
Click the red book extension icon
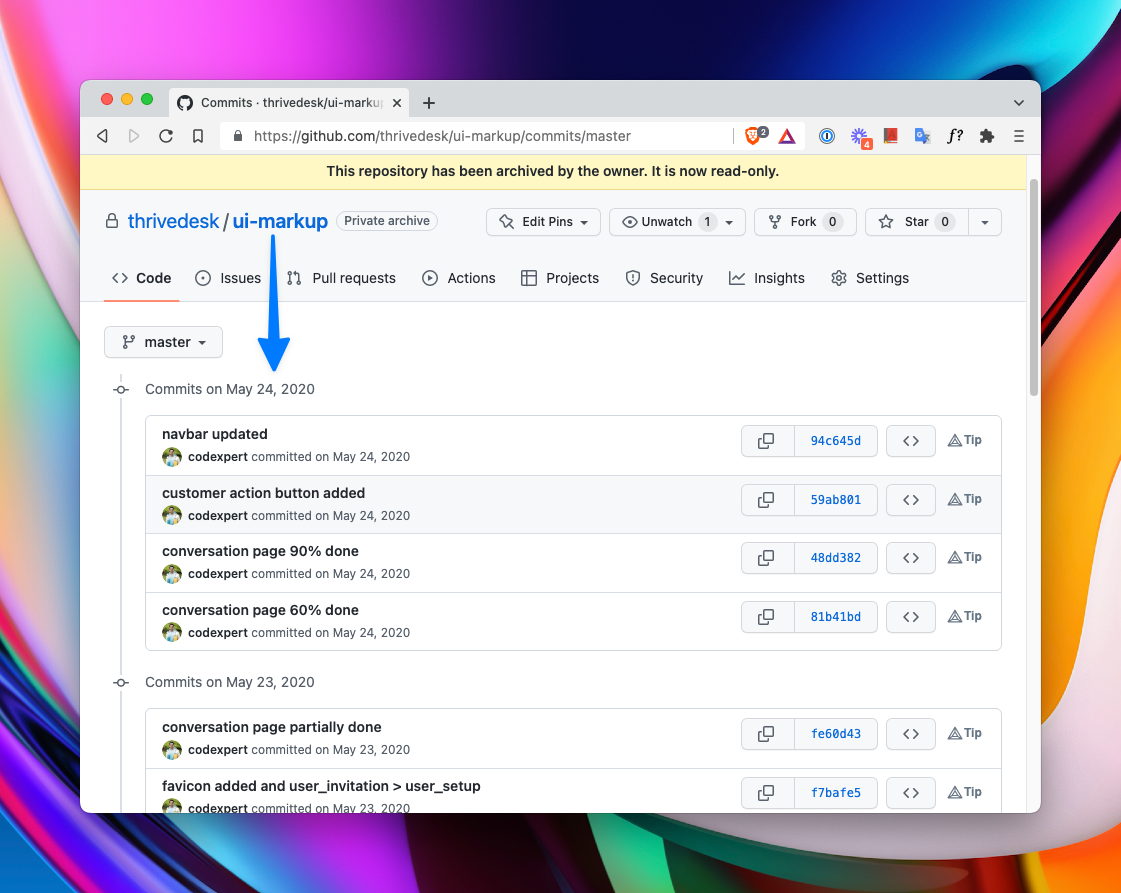click(890, 136)
